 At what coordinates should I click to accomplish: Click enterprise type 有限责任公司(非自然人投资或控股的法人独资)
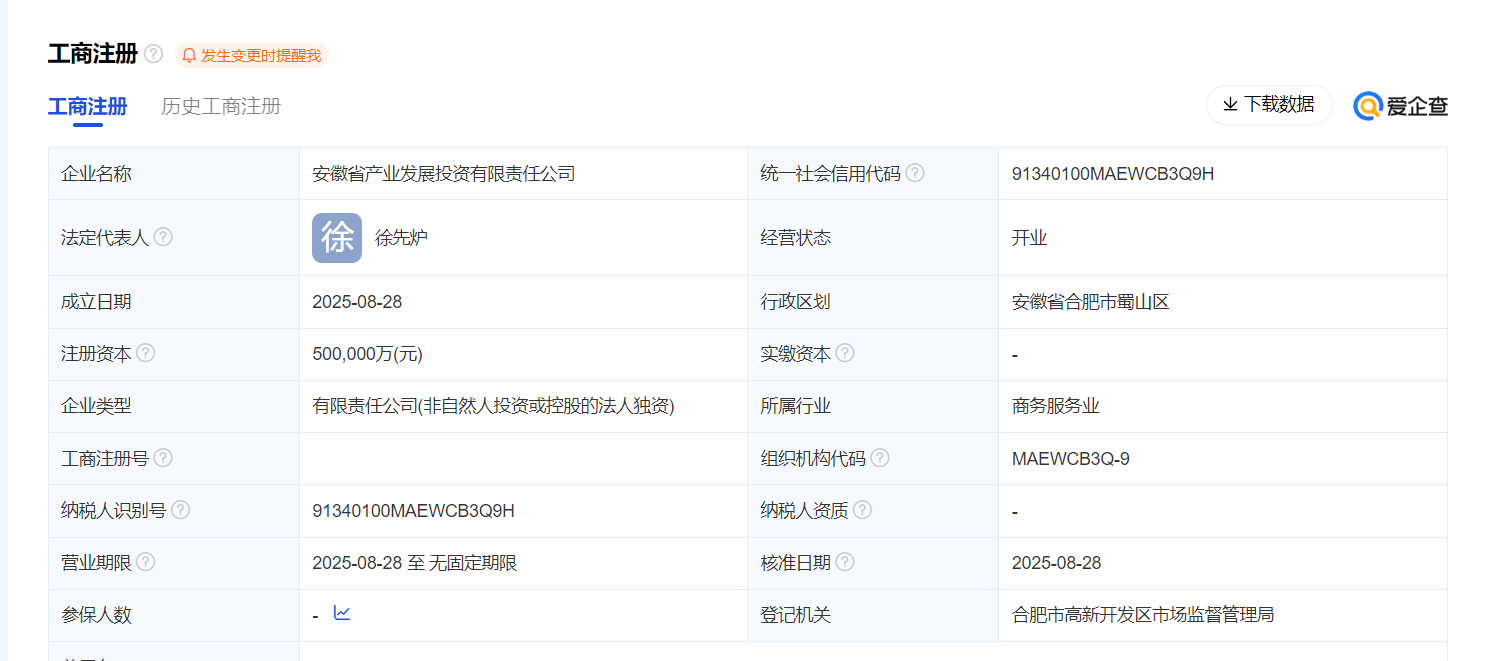[493, 406]
